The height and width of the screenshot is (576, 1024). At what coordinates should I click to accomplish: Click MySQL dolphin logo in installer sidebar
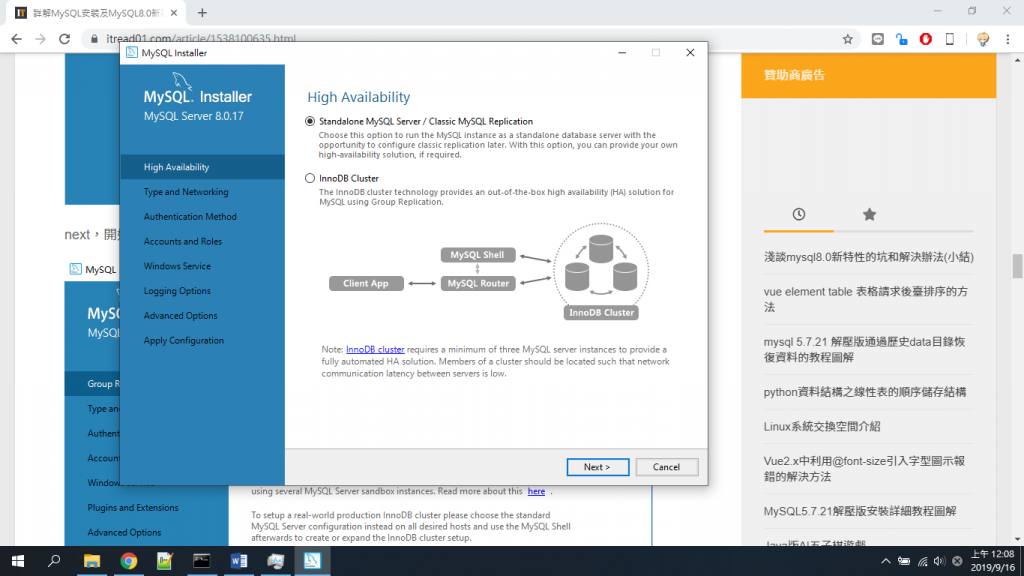click(x=182, y=82)
